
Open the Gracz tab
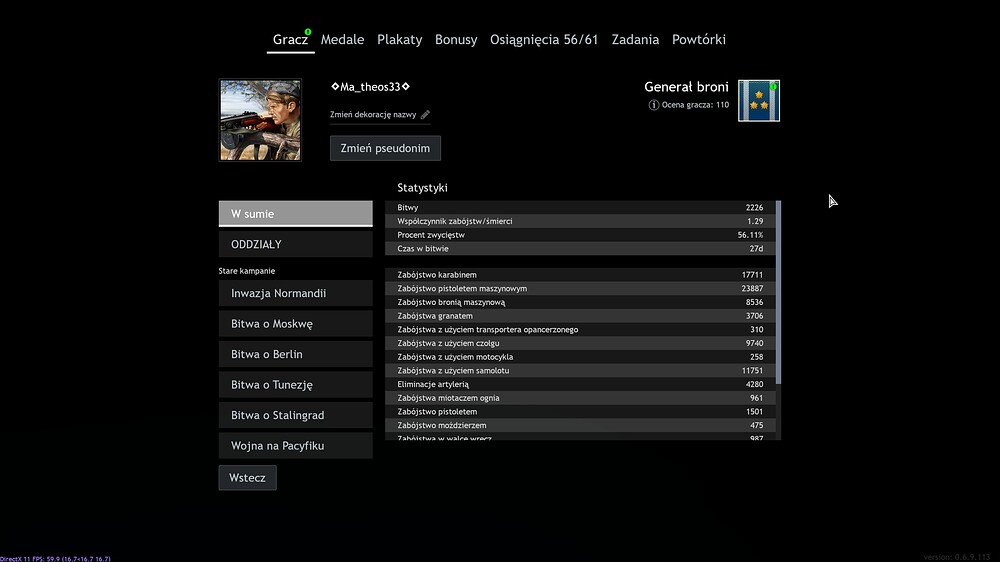tap(290, 40)
